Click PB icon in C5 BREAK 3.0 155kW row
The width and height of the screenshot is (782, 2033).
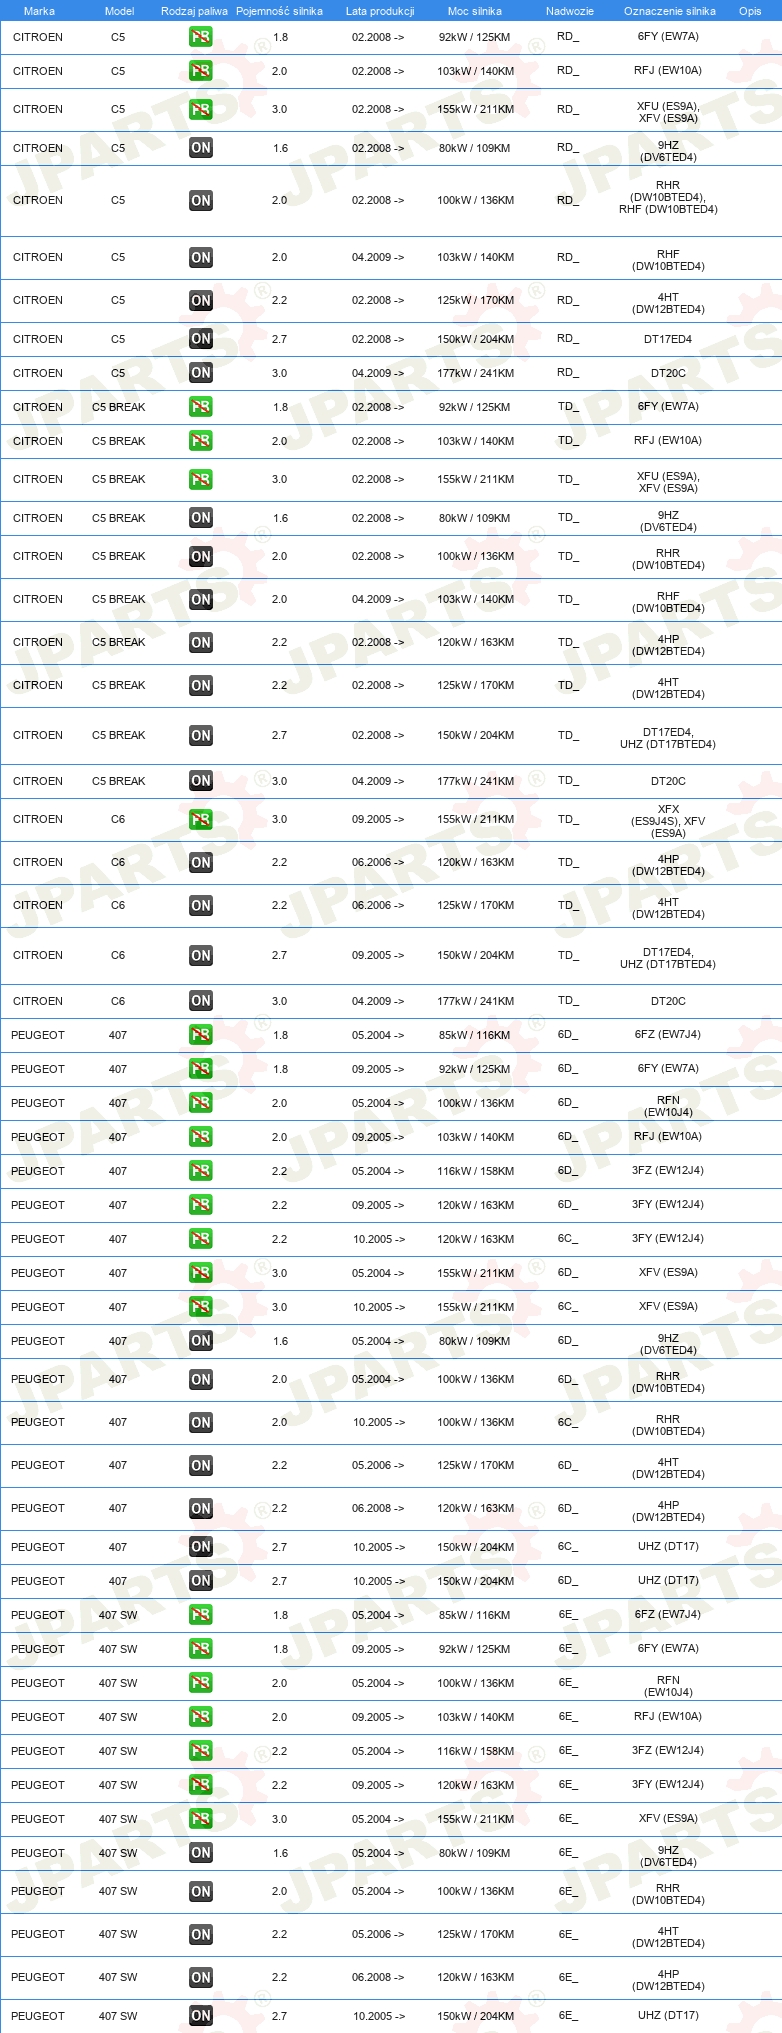201,479
